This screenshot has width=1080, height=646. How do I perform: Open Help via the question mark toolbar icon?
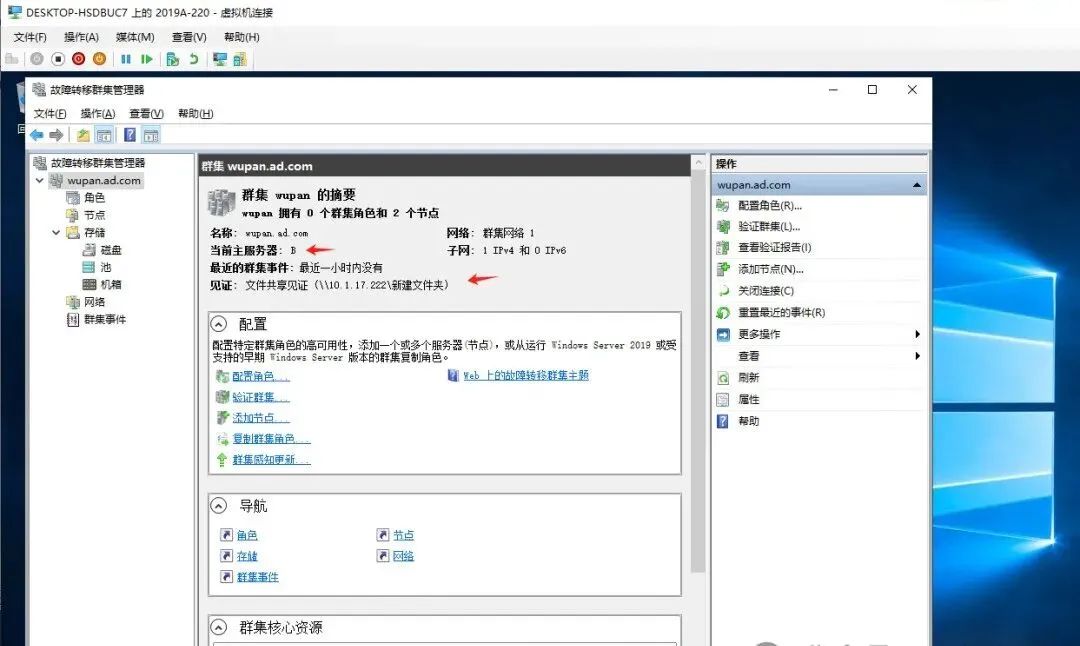pyautogui.click(x=129, y=133)
